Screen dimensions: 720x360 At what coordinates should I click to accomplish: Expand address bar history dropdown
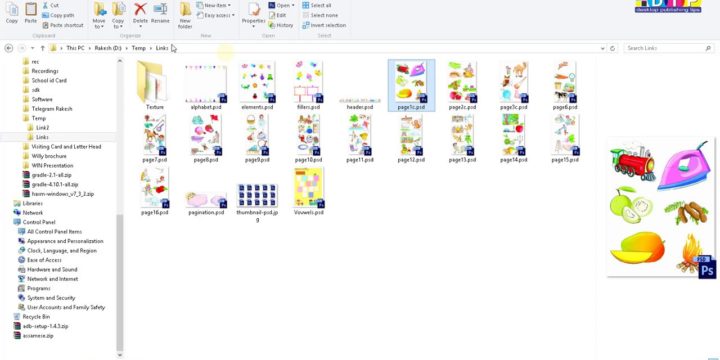click(602, 48)
